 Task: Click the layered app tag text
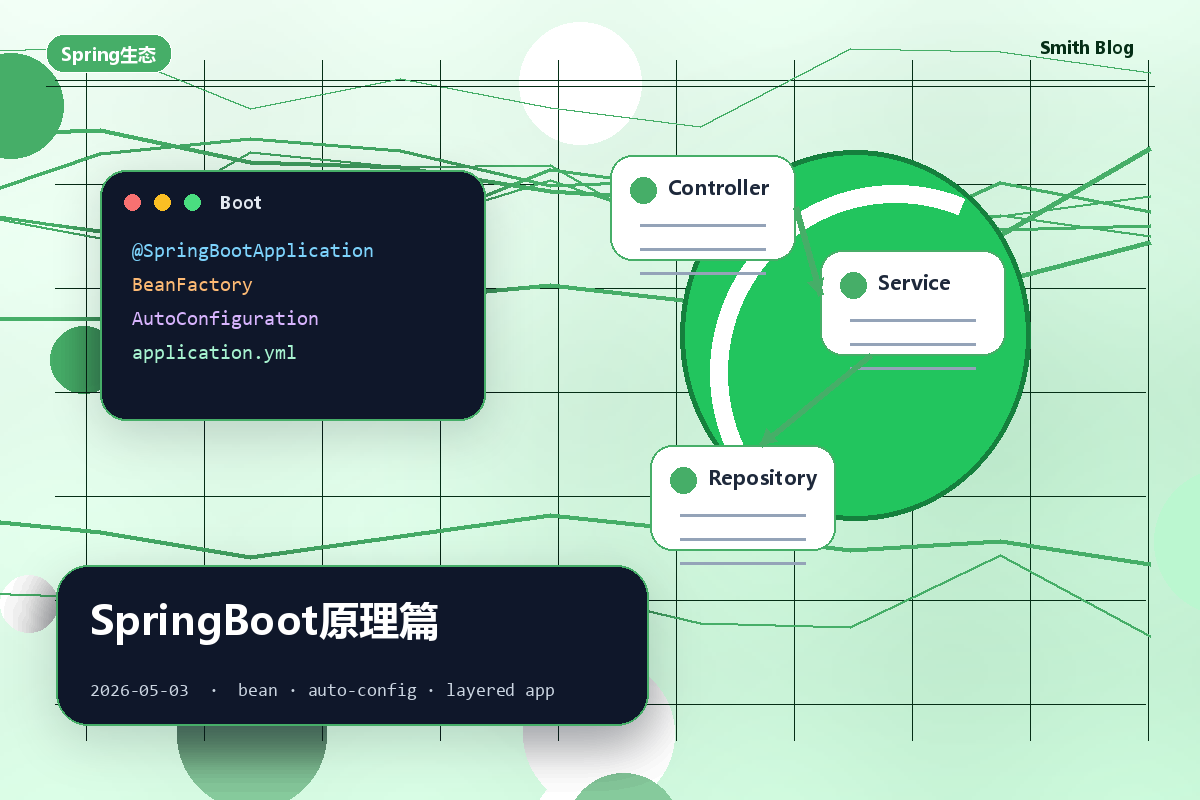tap(500, 691)
